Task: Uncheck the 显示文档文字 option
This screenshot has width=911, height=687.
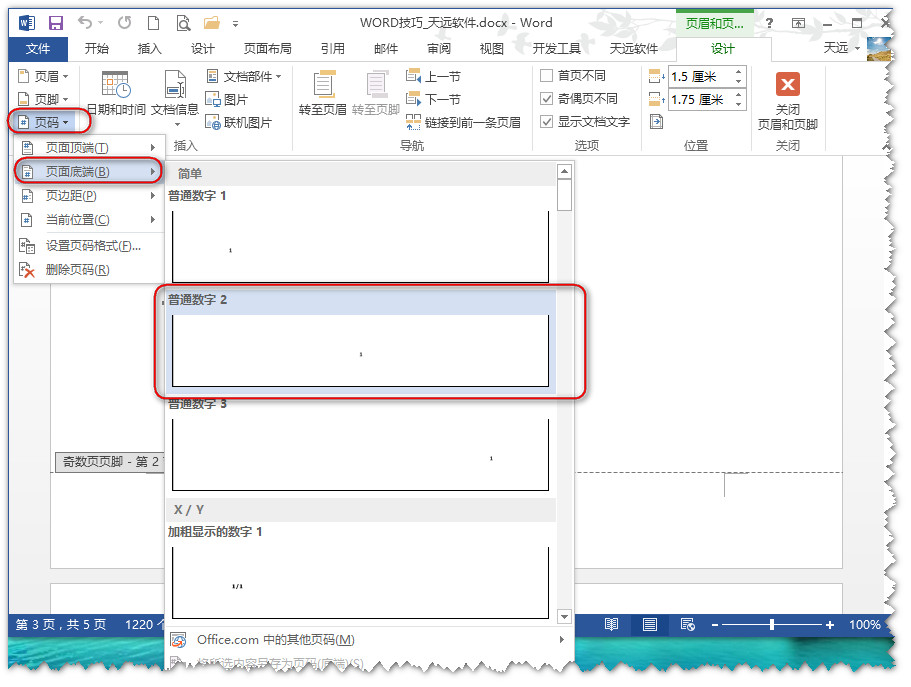Action: [547, 122]
